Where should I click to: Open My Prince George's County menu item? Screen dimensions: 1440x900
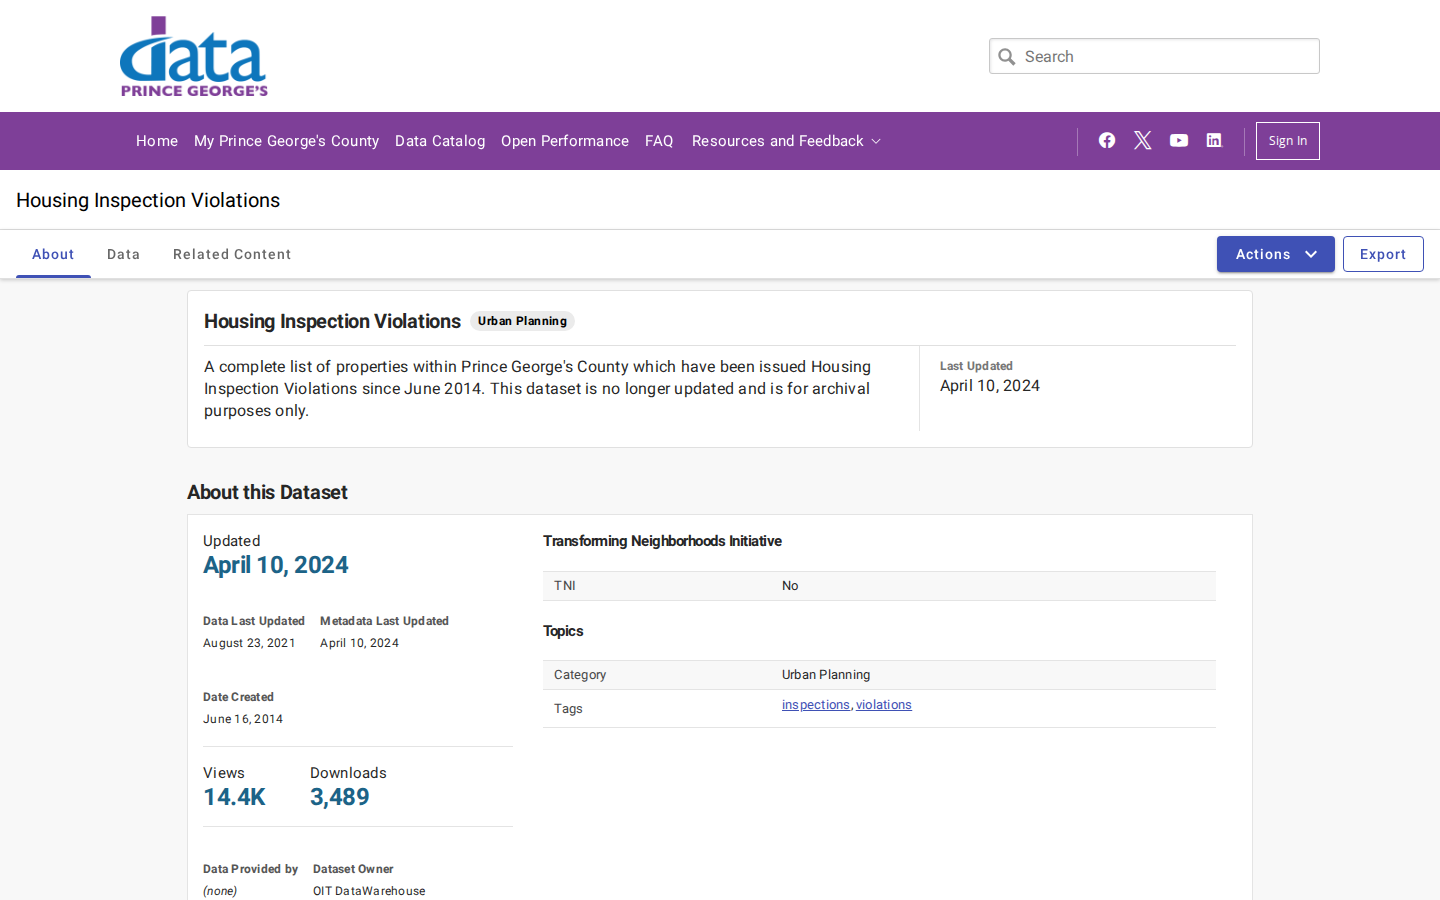point(286,141)
